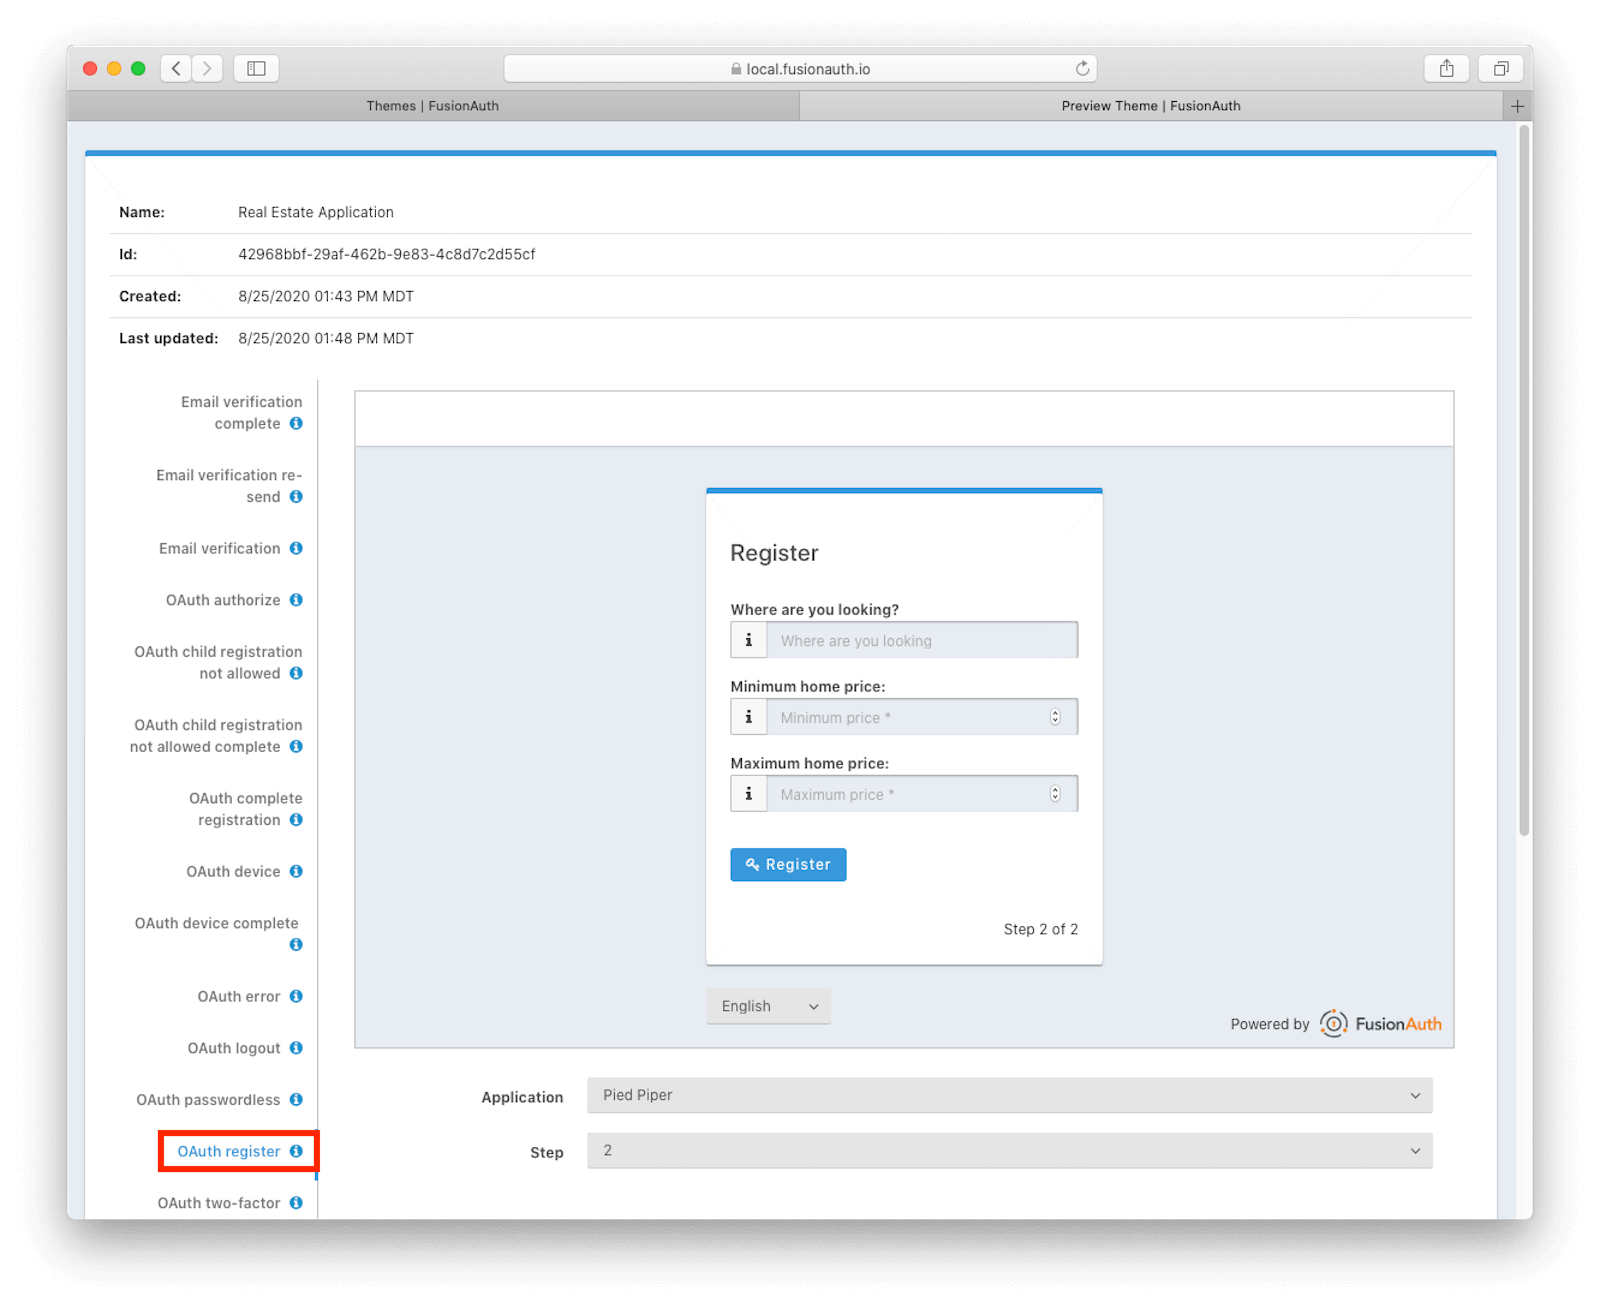The width and height of the screenshot is (1600, 1308).
Task: Click info icon for OAuth complete registration
Action: coord(296,819)
